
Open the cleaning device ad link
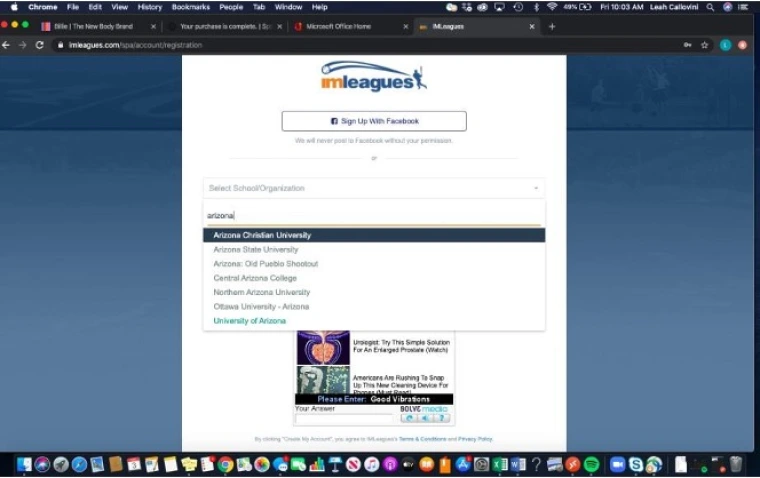pyautogui.click(x=400, y=382)
